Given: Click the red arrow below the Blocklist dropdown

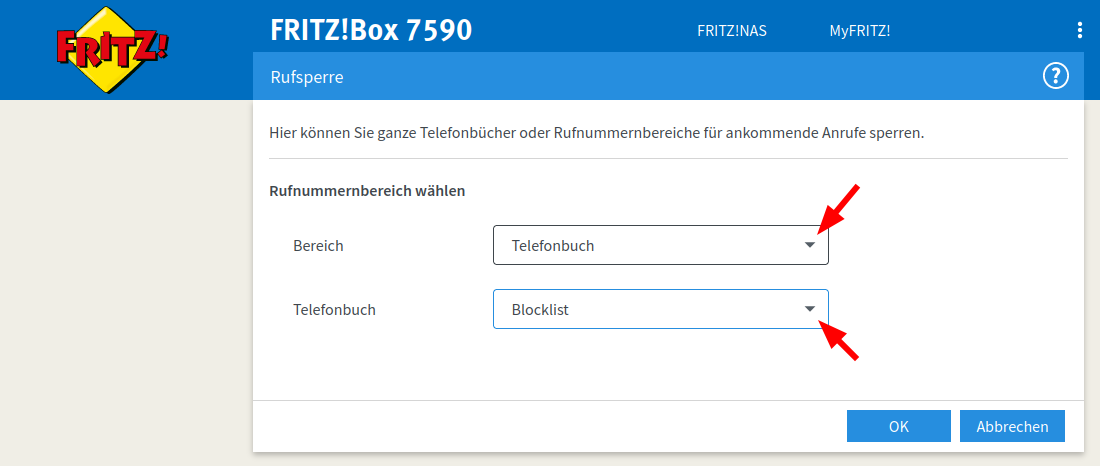Looking at the screenshot, I should 840,340.
